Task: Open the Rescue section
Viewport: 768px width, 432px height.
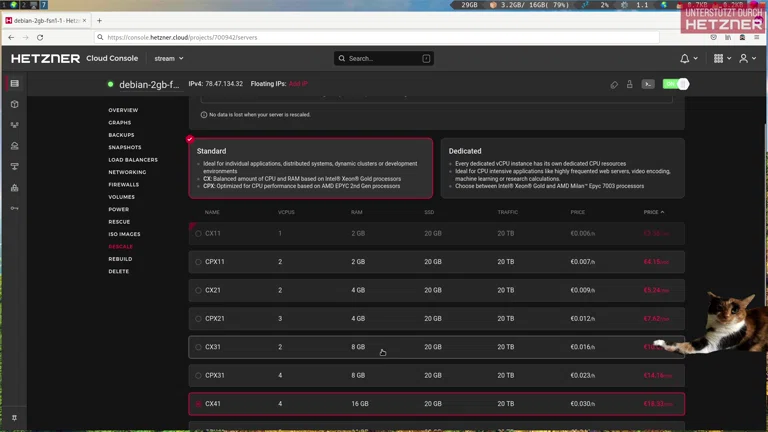Action: pos(119,222)
